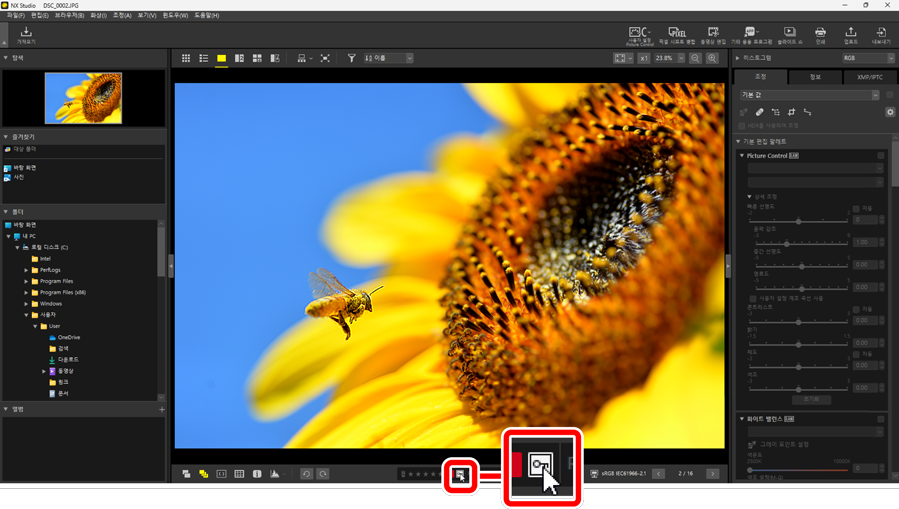Open the Print (인쇄) tool
This screenshot has width=899, height=509.
(x=820, y=35)
